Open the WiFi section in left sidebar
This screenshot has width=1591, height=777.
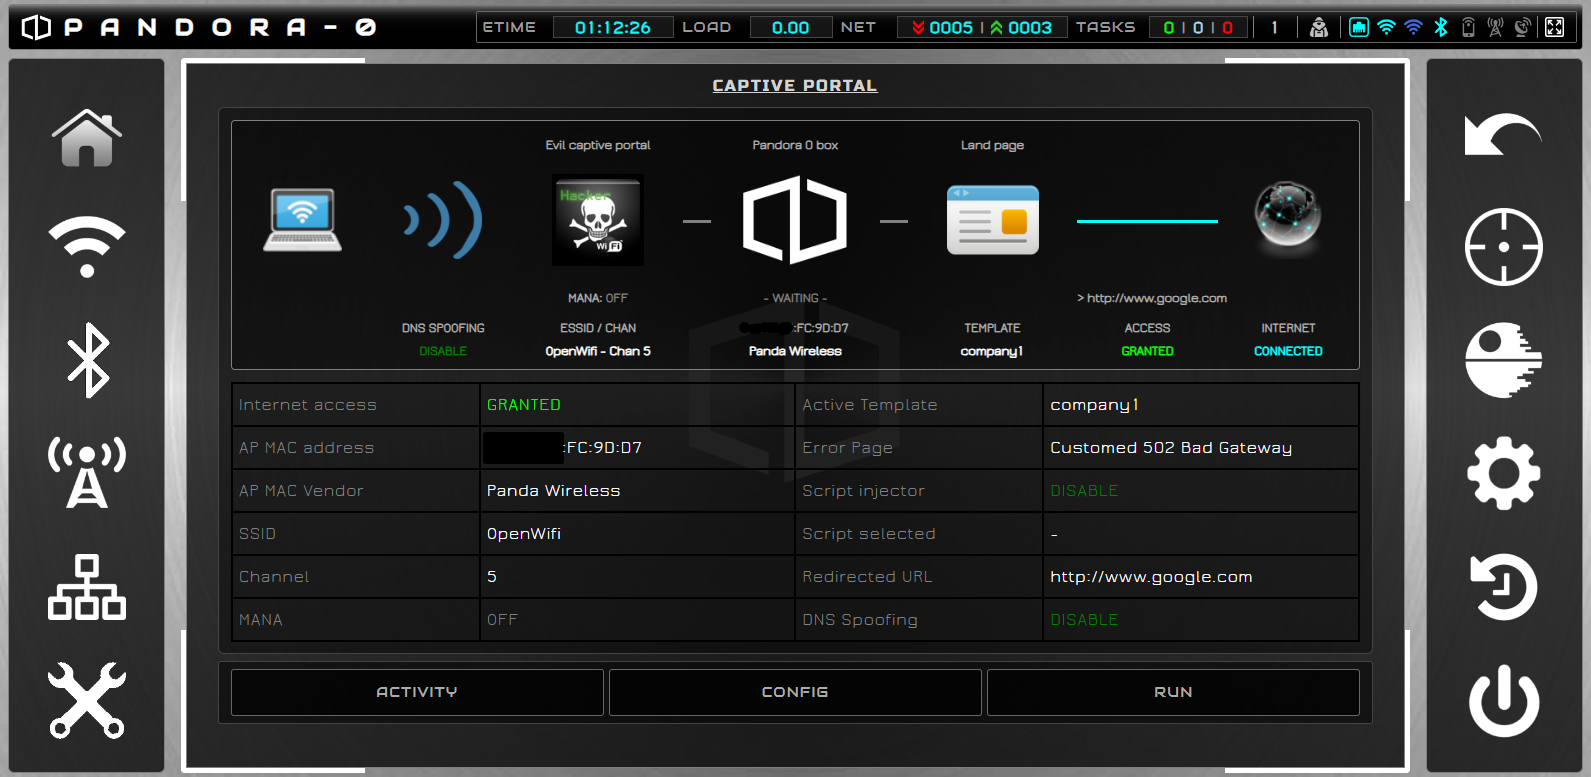87,246
